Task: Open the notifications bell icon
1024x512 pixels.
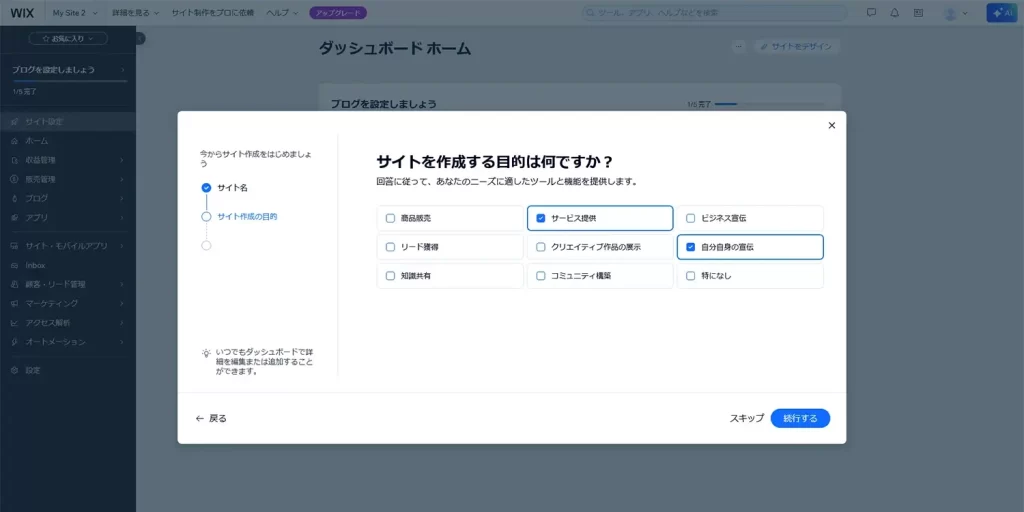Action: point(894,13)
